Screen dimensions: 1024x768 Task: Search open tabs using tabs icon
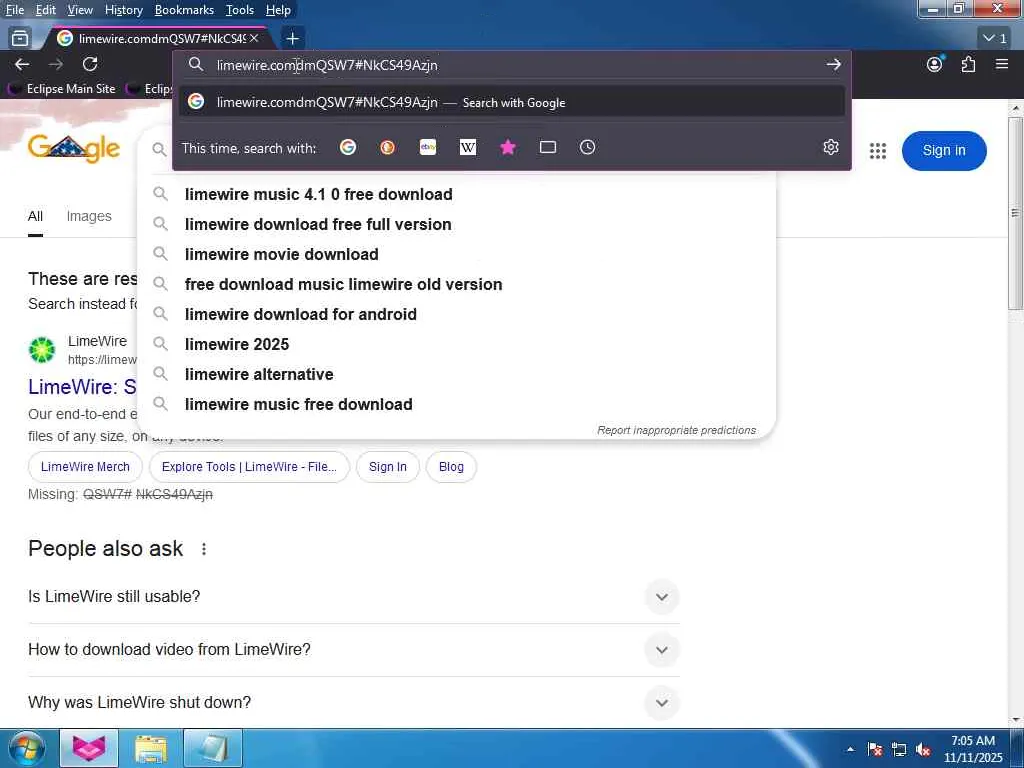[x=548, y=148]
